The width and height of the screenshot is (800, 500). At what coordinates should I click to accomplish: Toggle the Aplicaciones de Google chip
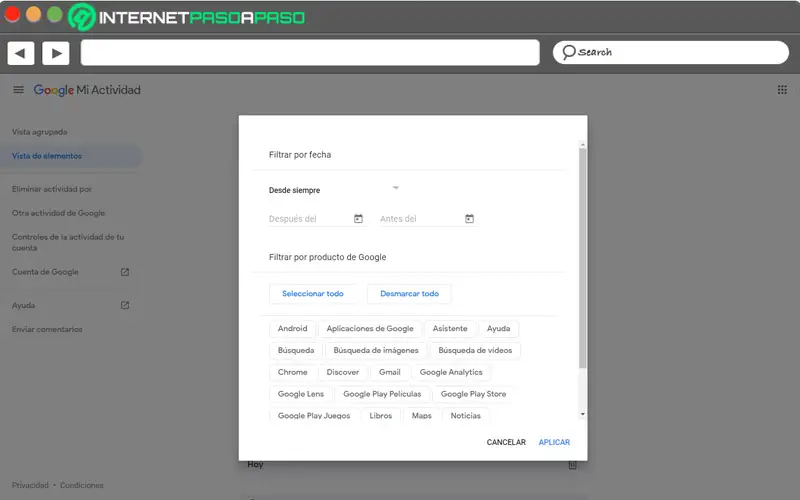370,329
